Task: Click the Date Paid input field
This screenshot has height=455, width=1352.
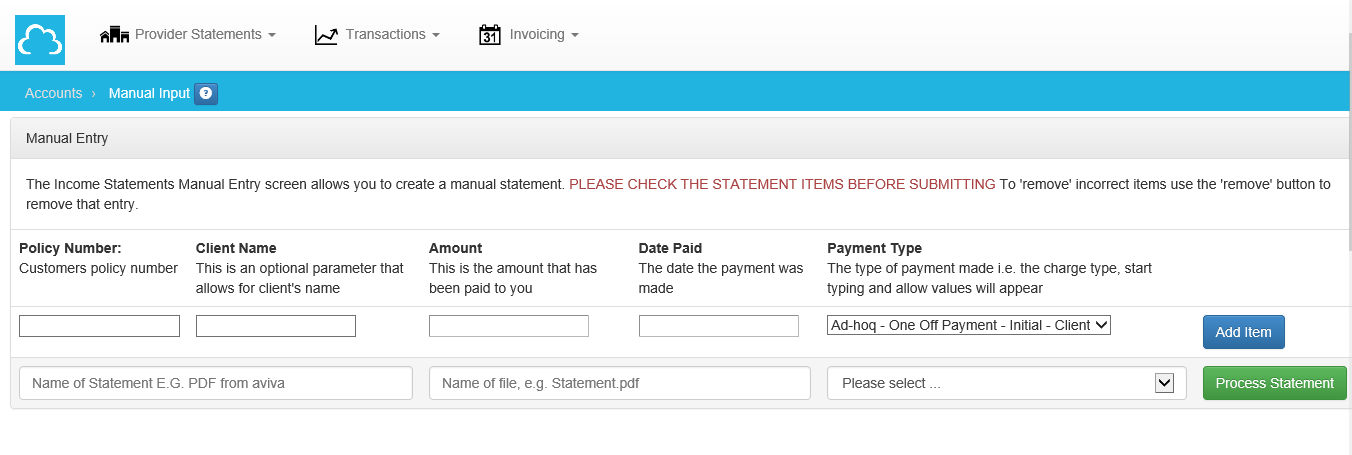Action: tap(719, 326)
